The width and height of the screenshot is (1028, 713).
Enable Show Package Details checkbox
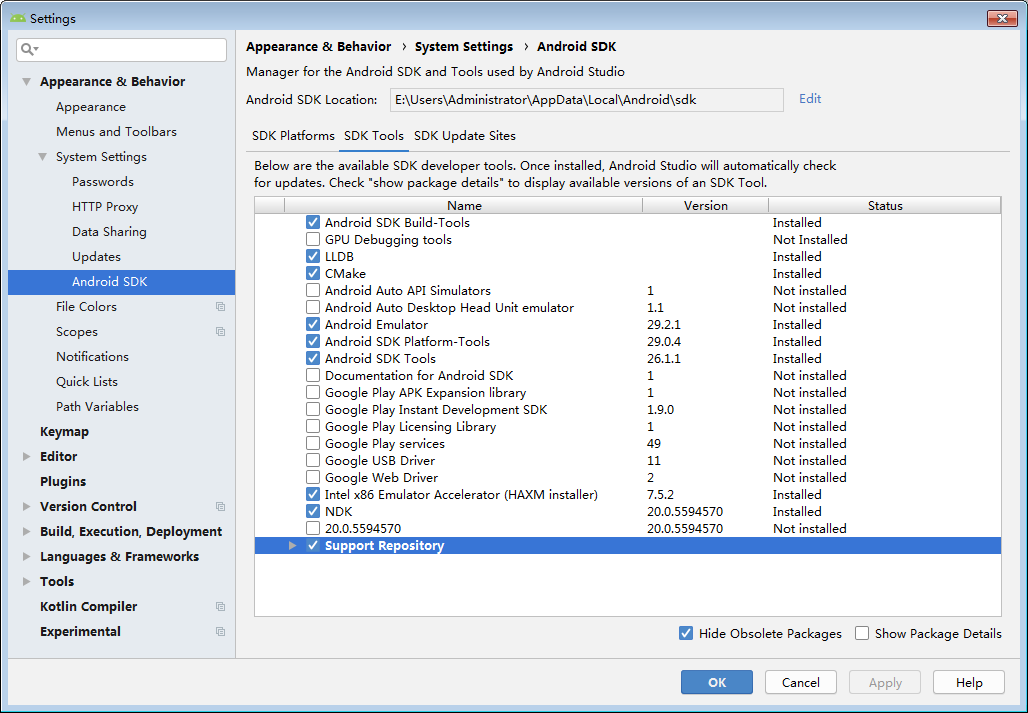tap(862, 633)
